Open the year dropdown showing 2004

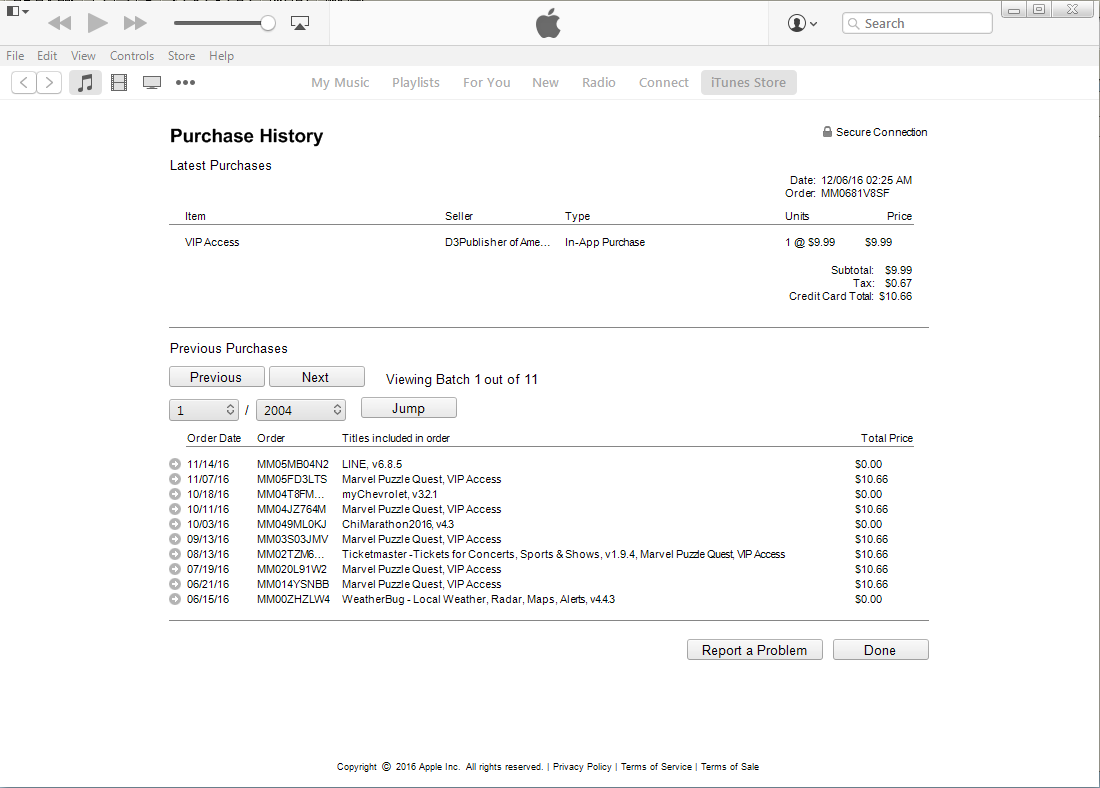[301, 410]
